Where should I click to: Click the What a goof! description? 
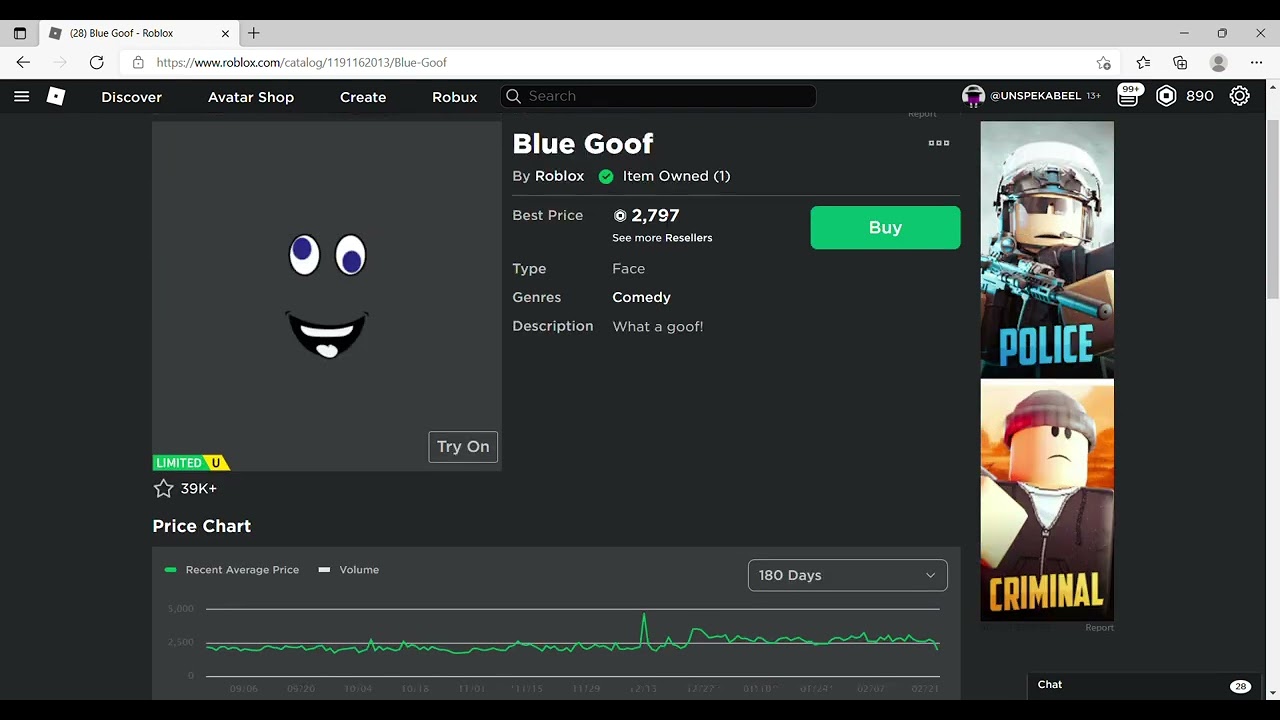click(658, 326)
